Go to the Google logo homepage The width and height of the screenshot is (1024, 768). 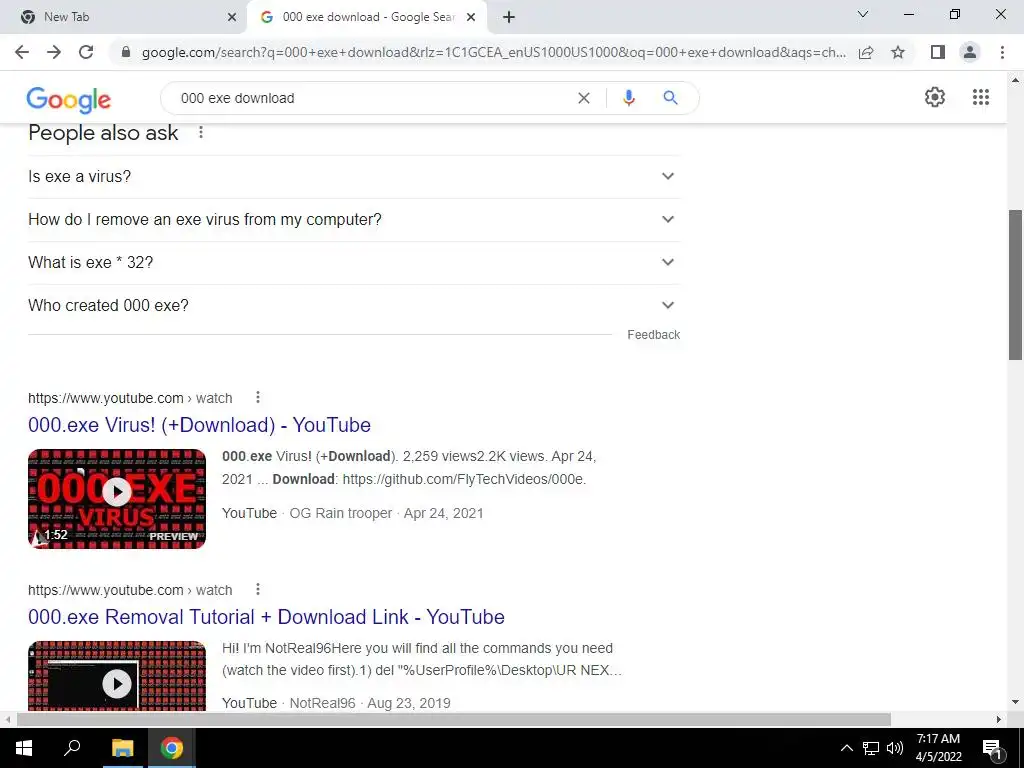tap(69, 99)
